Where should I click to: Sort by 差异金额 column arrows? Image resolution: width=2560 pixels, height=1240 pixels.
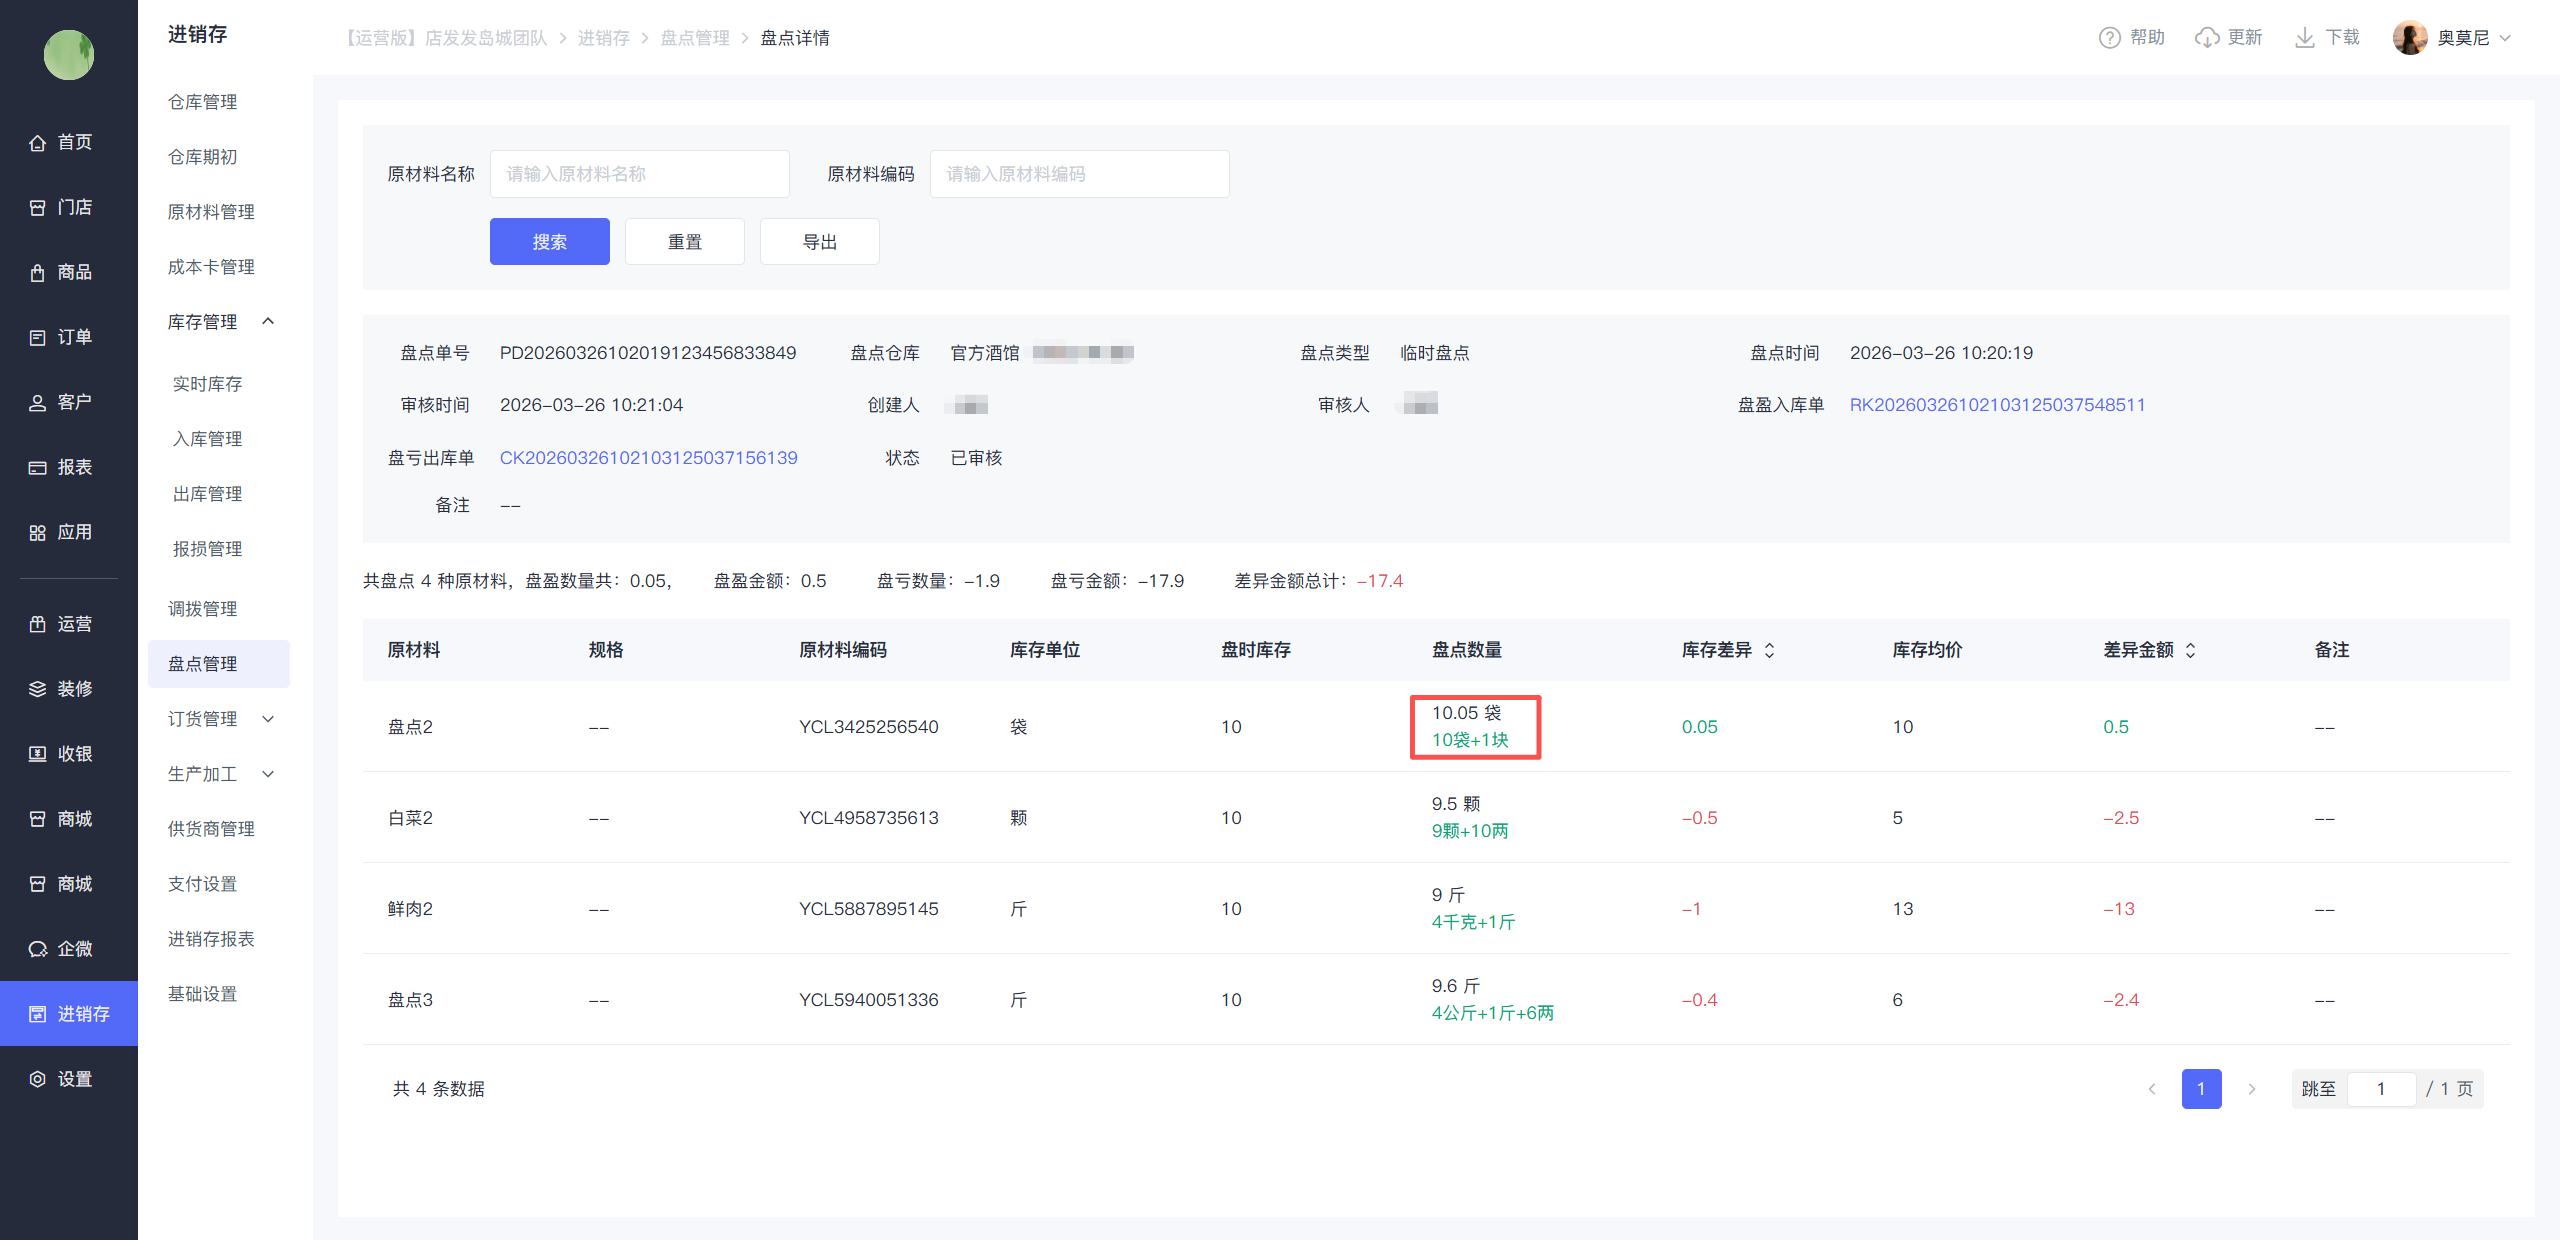(x=2190, y=650)
